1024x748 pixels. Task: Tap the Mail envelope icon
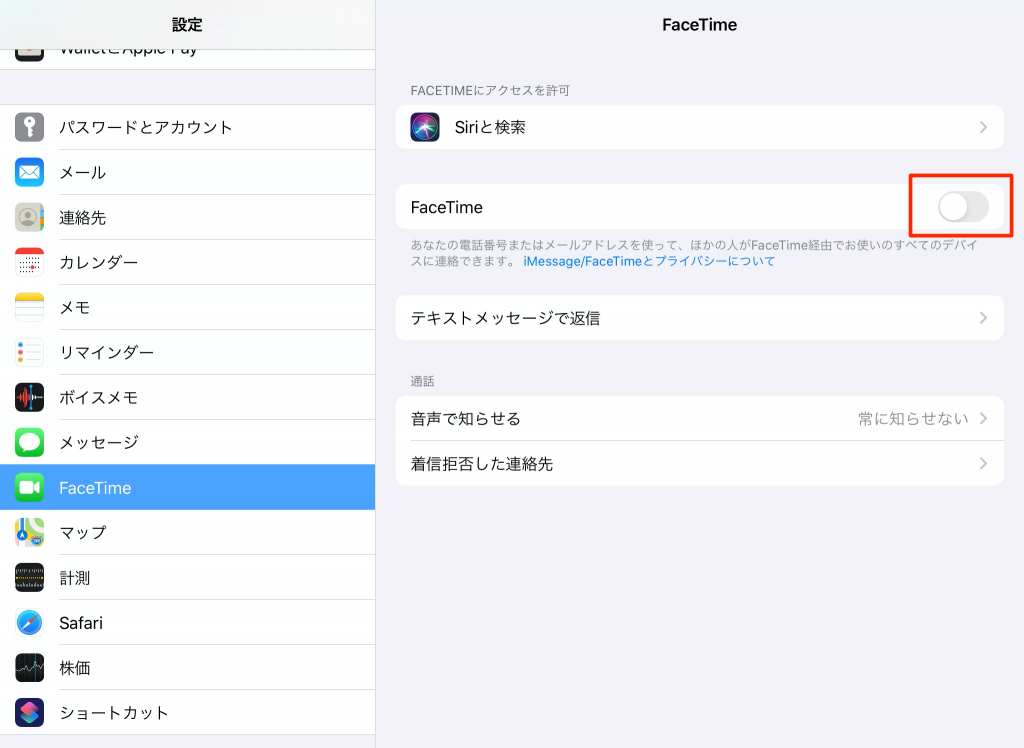coord(29,172)
